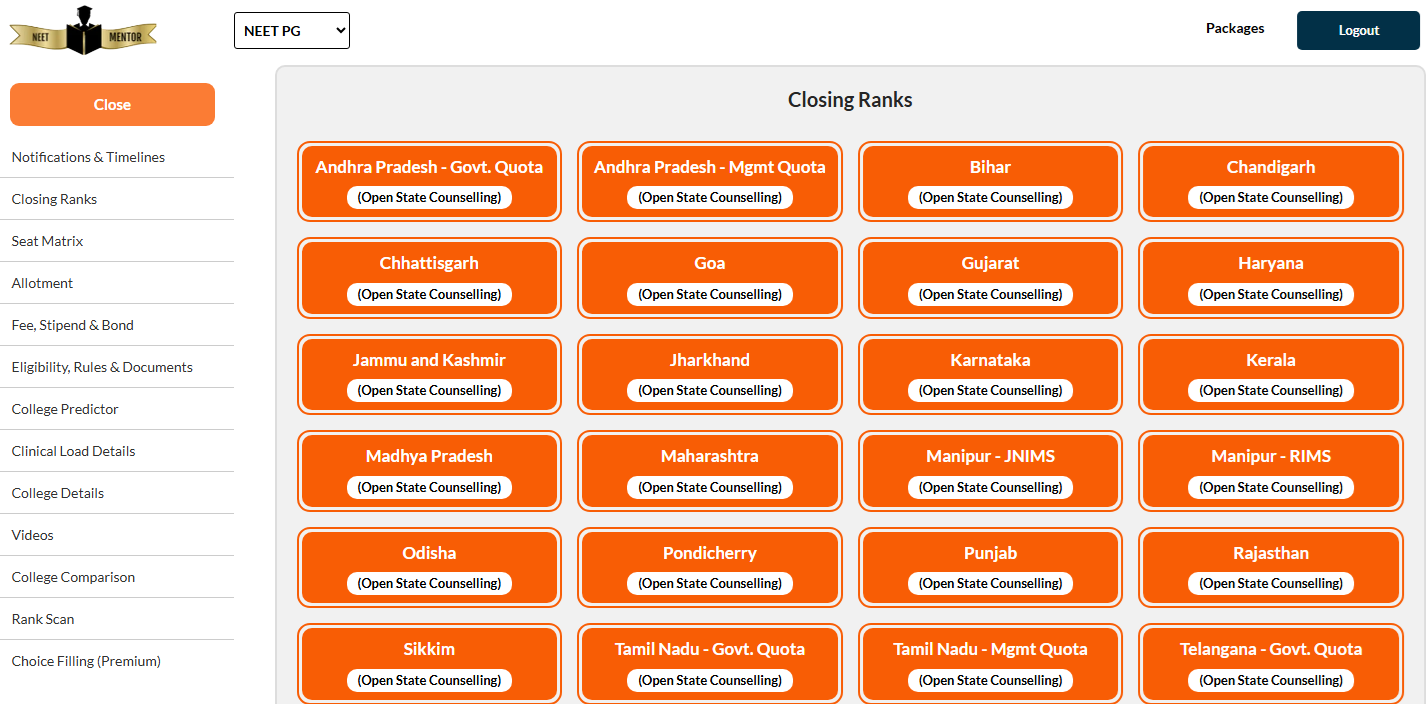
Task: Open Chandigarh closing ranks card
Action: (x=1271, y=181)
